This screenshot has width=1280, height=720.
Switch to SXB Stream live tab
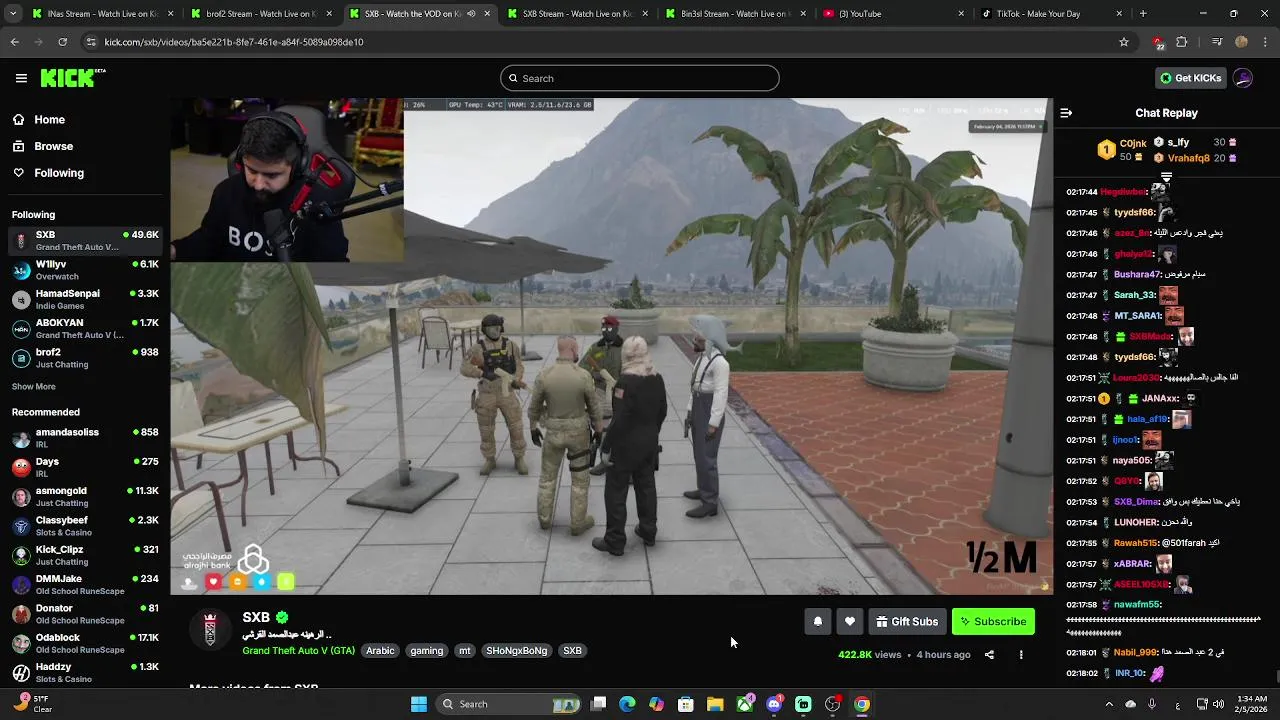[577, 14]
